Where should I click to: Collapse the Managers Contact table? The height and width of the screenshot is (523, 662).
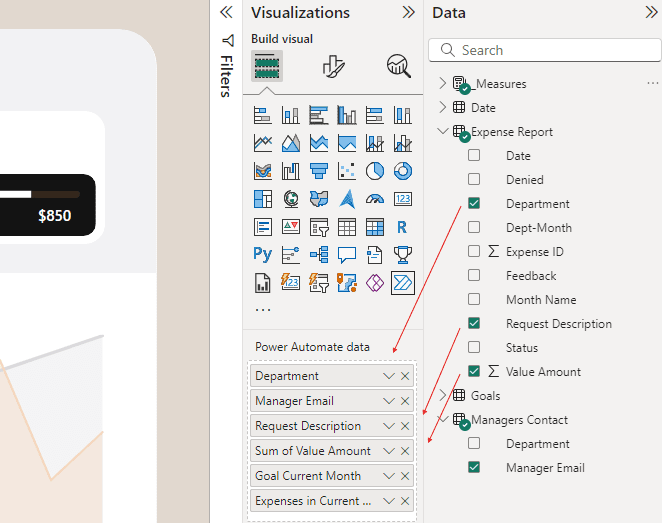coord(442,419)
